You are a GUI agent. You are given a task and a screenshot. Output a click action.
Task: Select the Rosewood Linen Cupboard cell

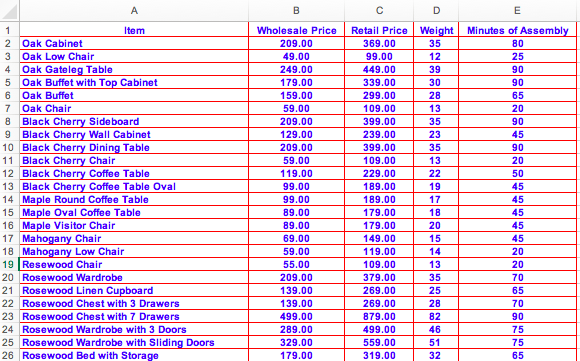(x=134, y=290)
